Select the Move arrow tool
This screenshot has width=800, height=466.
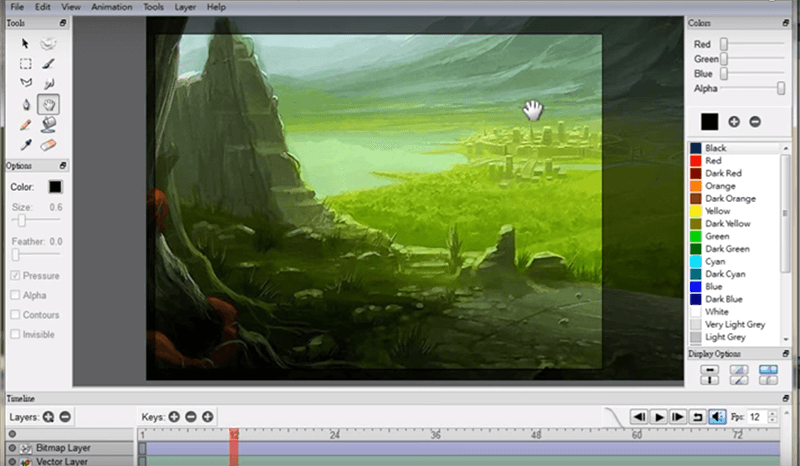point(25,44)
